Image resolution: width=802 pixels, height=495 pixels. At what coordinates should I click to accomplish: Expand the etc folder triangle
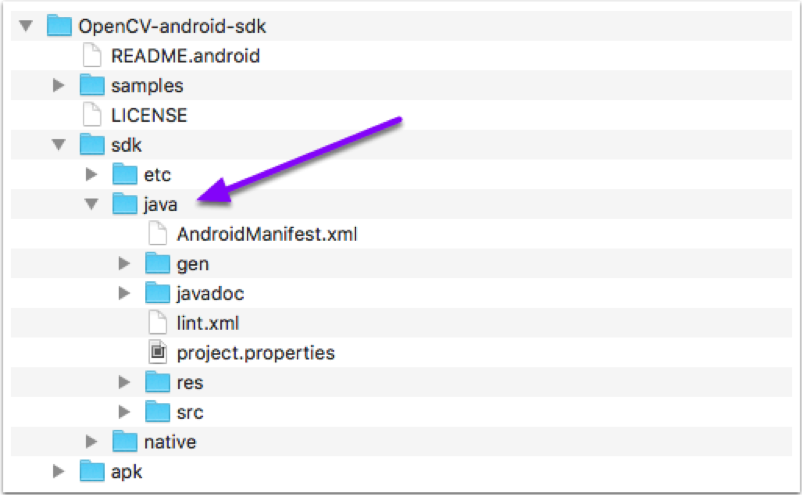92,174
